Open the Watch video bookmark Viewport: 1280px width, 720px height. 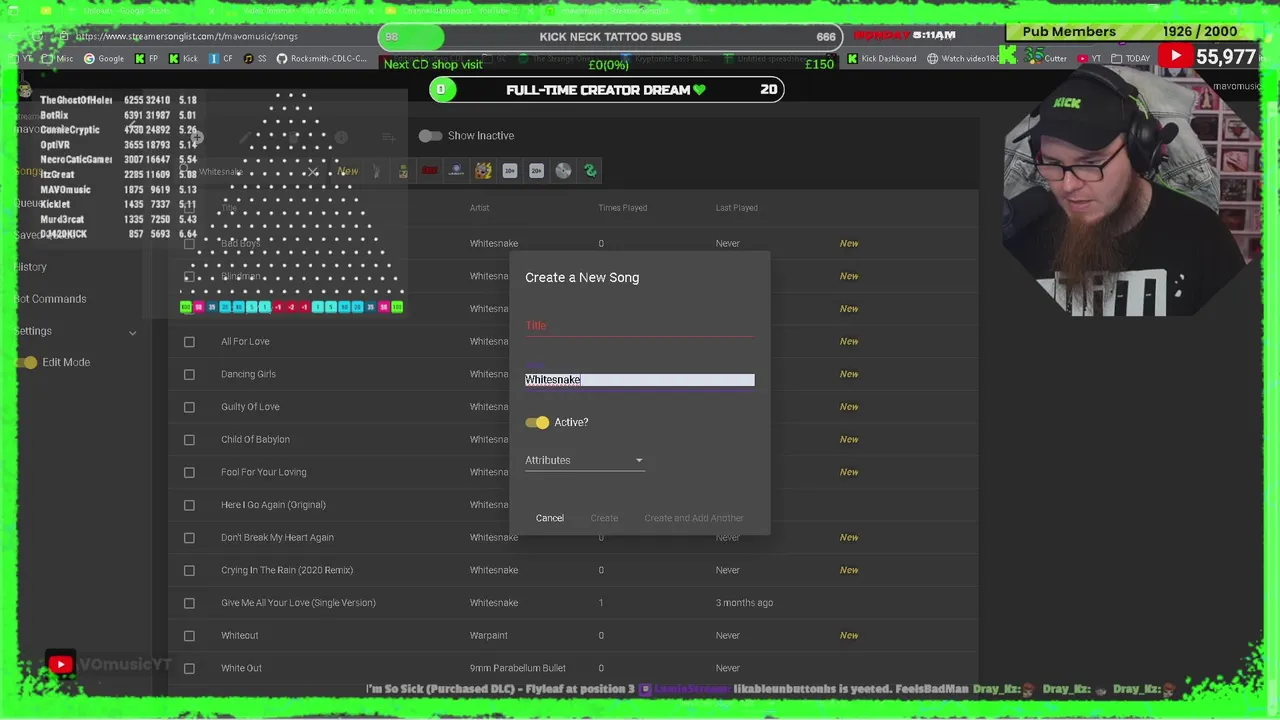pos(963,58)
